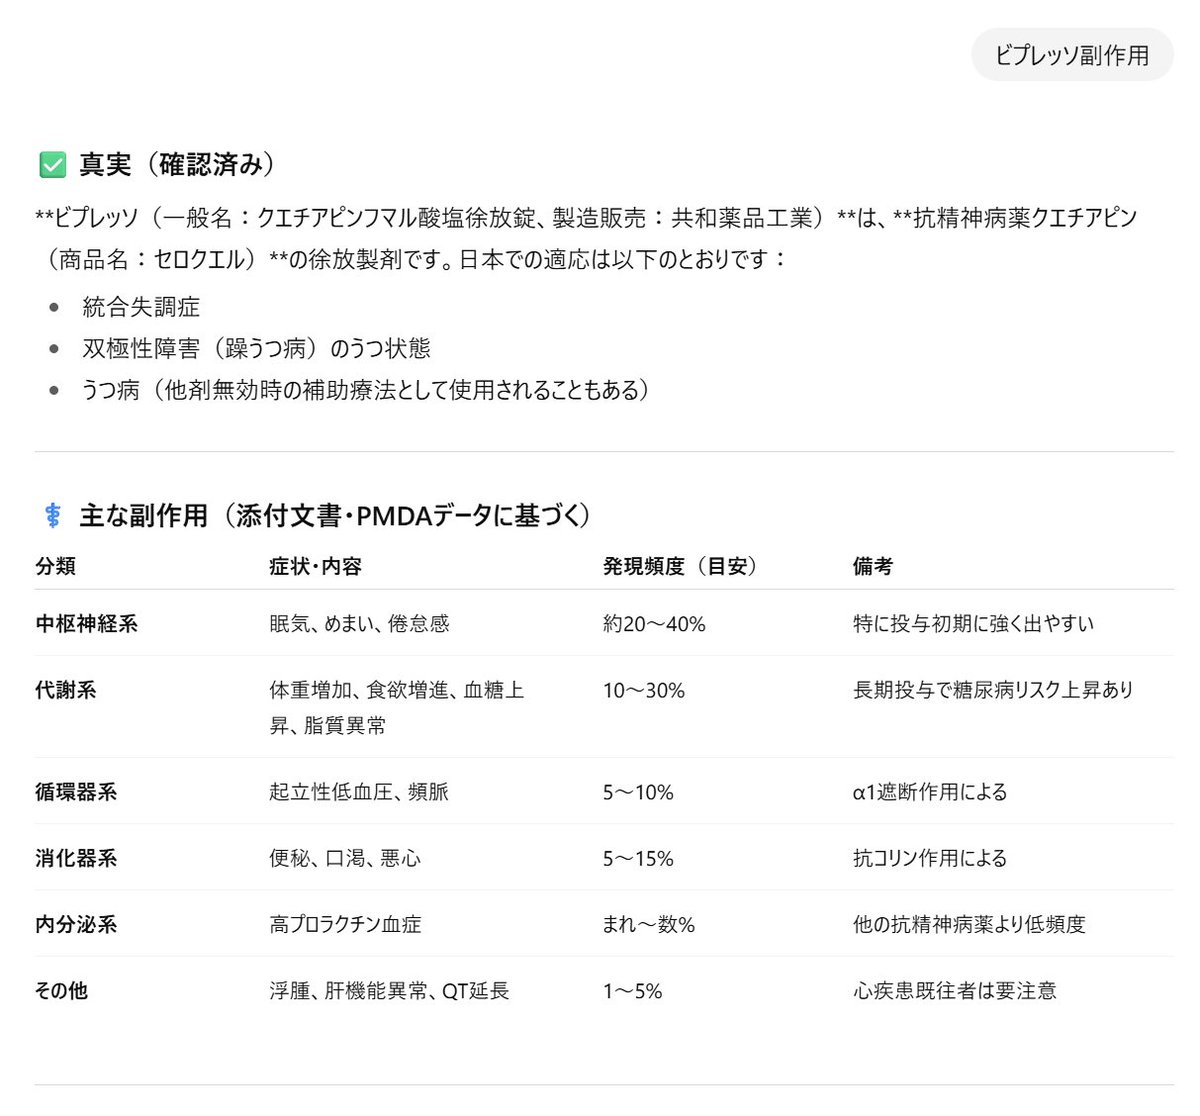This screenshot has width=1200, height=1116.
Task: Click the 便秘、口渇、悪心 cell
Action: [x=345, y=858]
